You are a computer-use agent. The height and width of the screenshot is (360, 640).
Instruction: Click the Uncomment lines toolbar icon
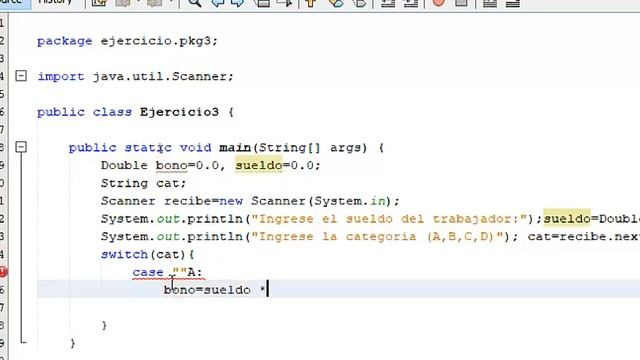(513, 3)
